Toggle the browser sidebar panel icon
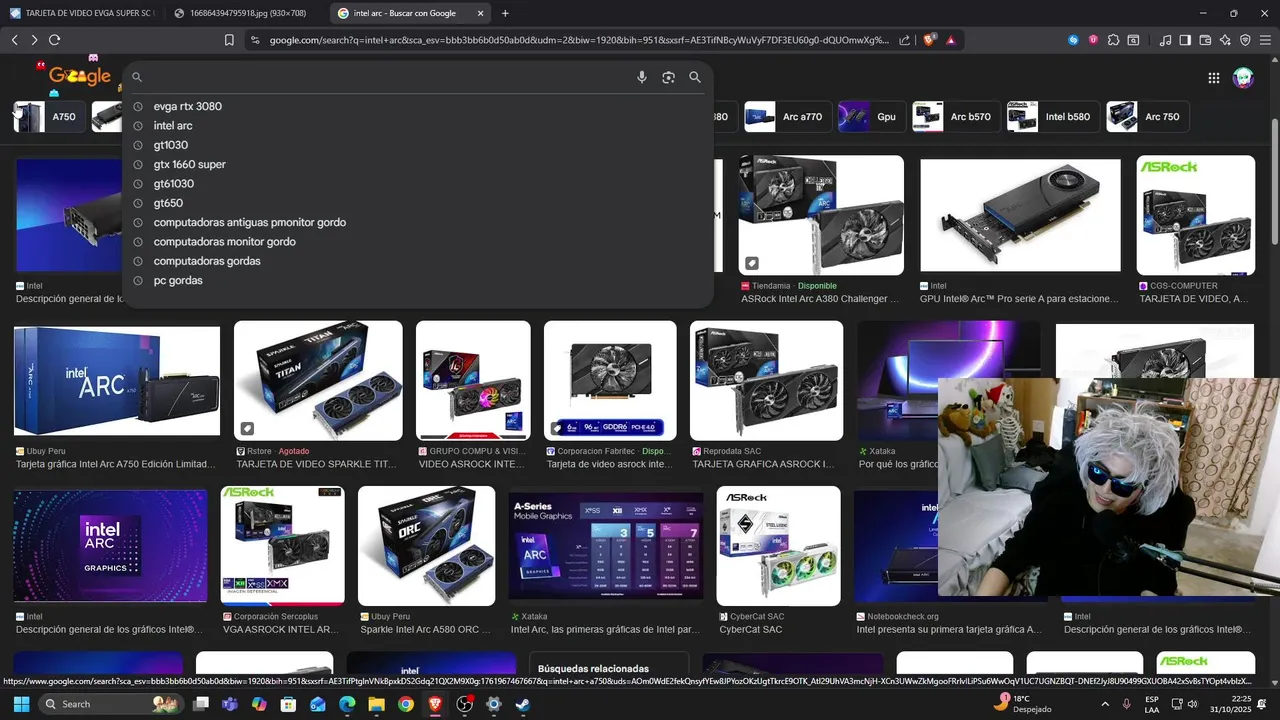The height and width of the screenshot is (720, 1280). [x=1185, y=40]
